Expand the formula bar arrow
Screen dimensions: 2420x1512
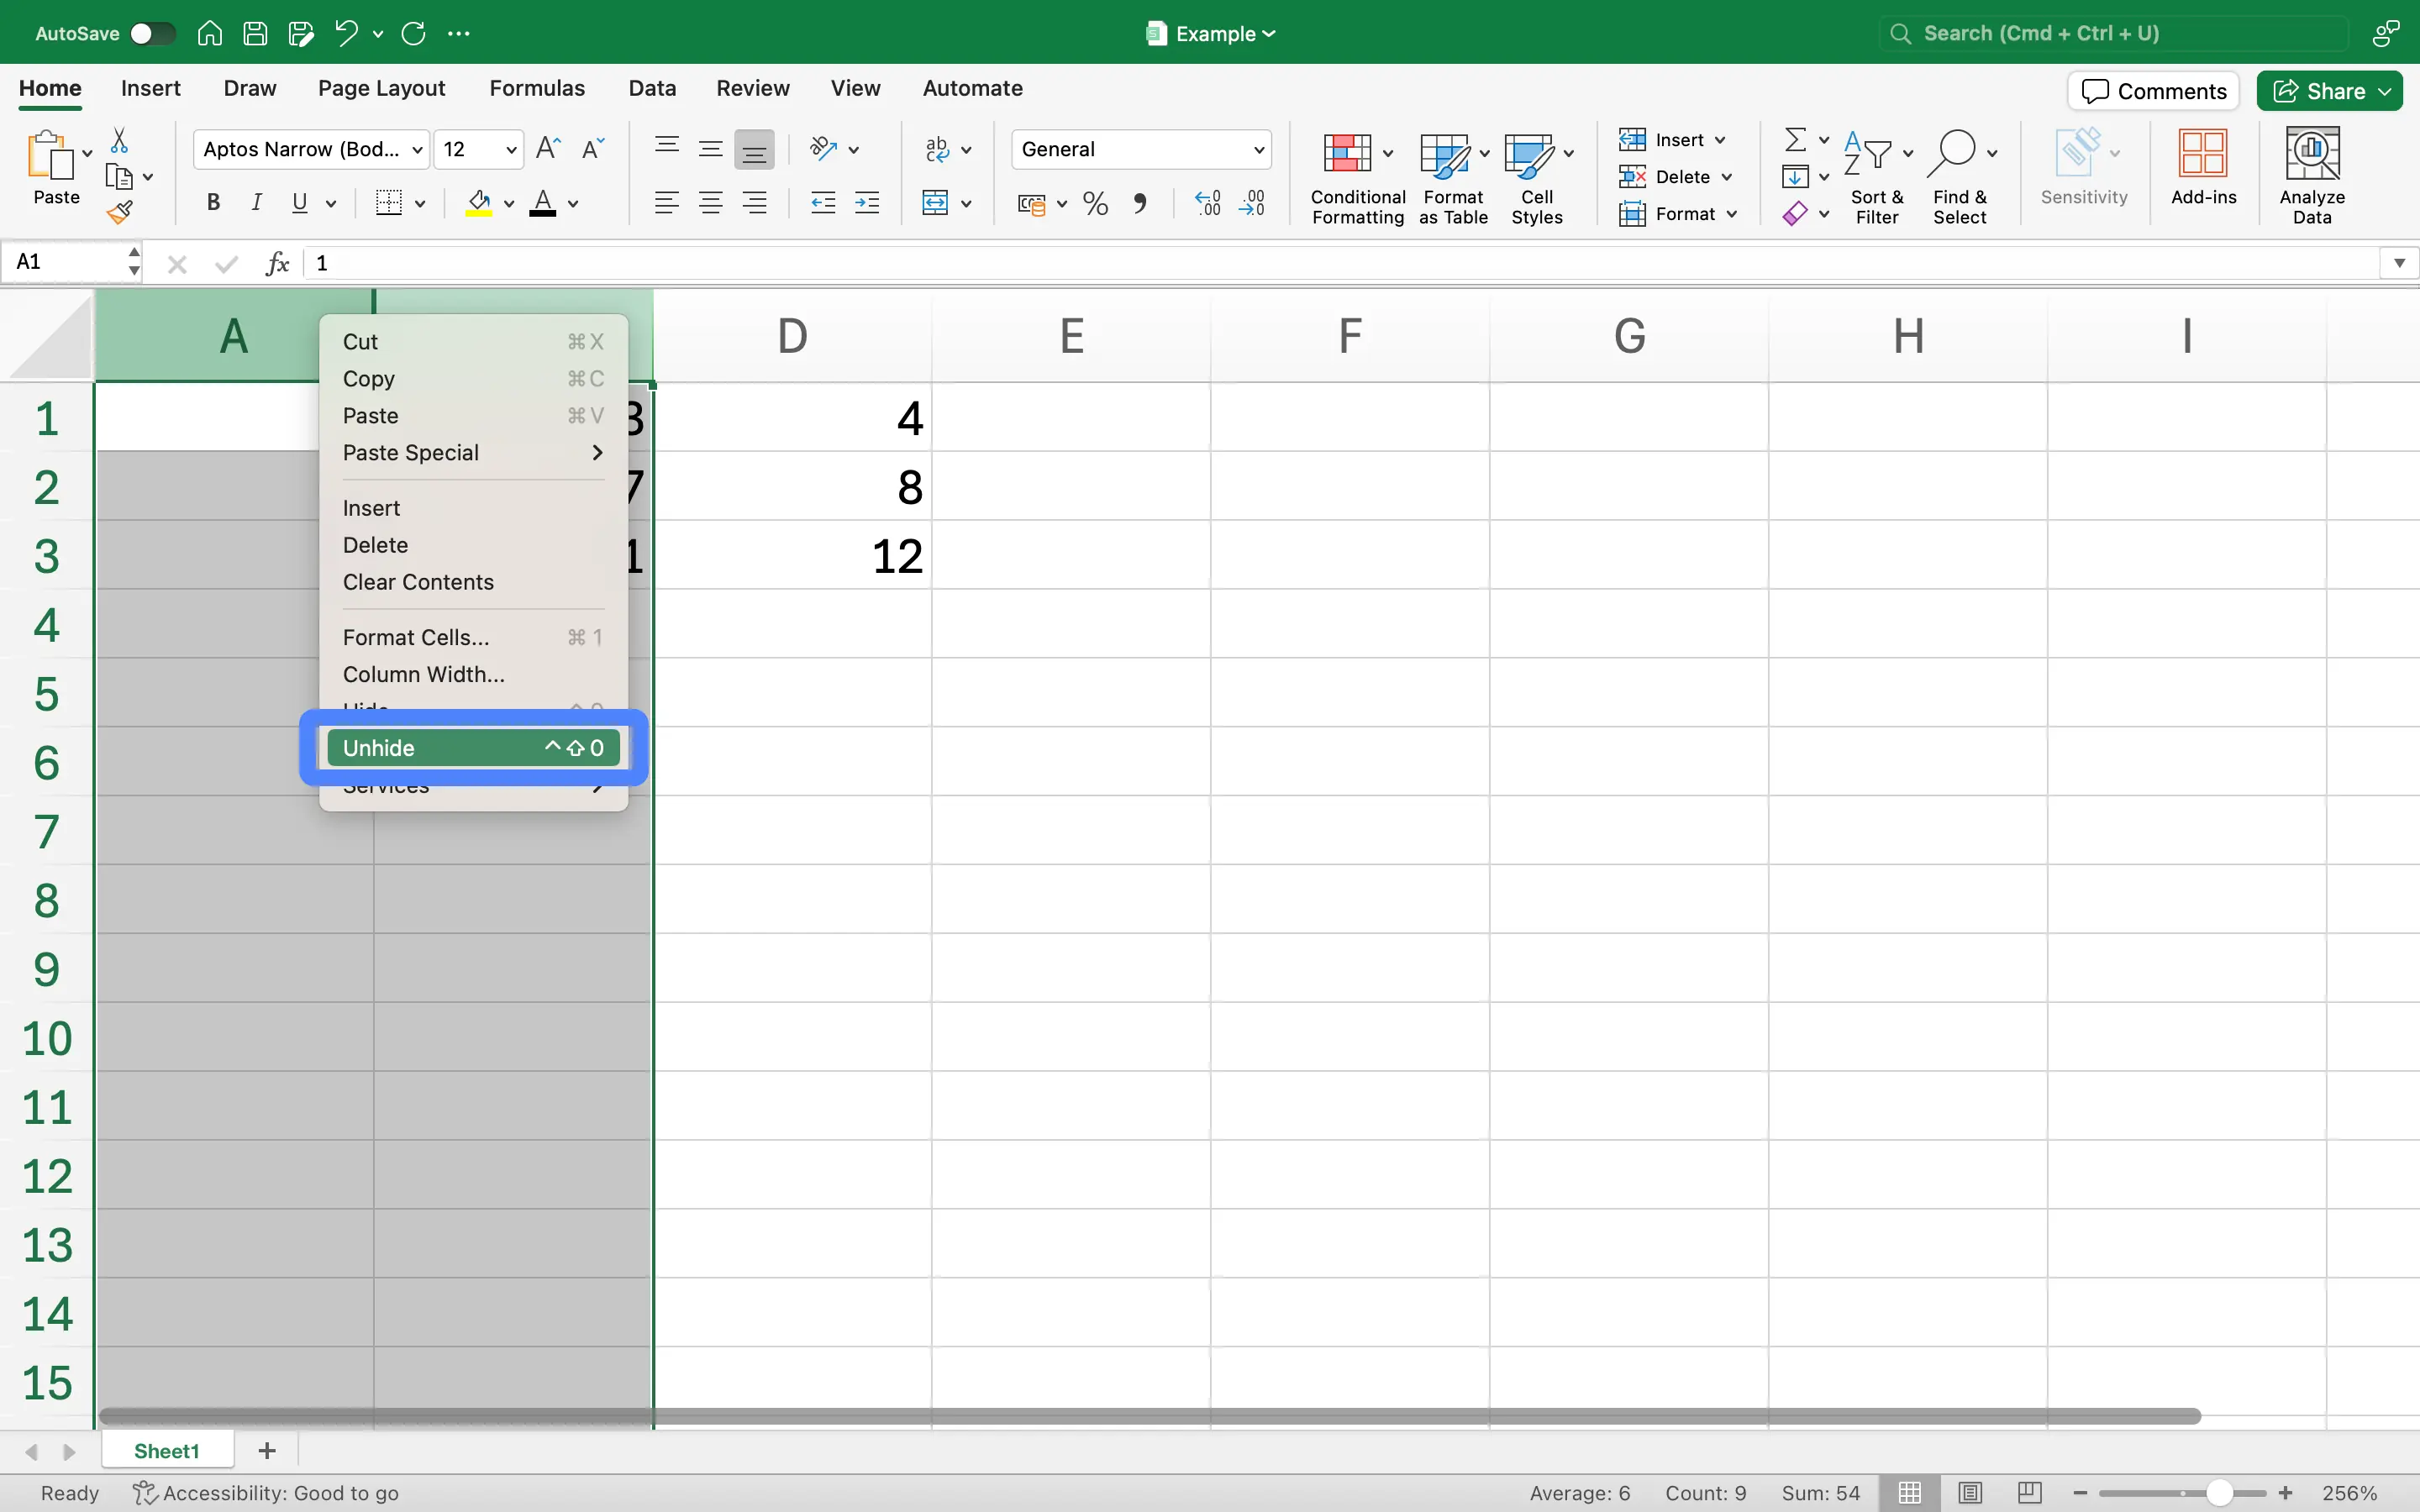[2399, 263]
